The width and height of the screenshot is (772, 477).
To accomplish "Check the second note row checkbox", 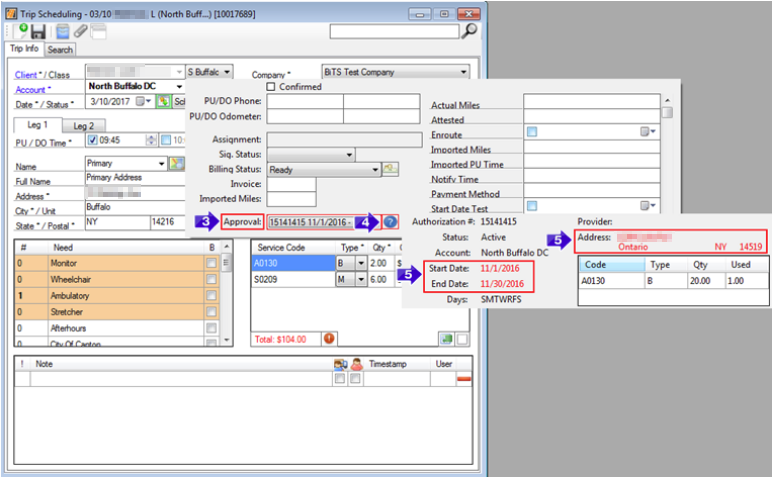I will pyautogui.click(x=355, y=379).
